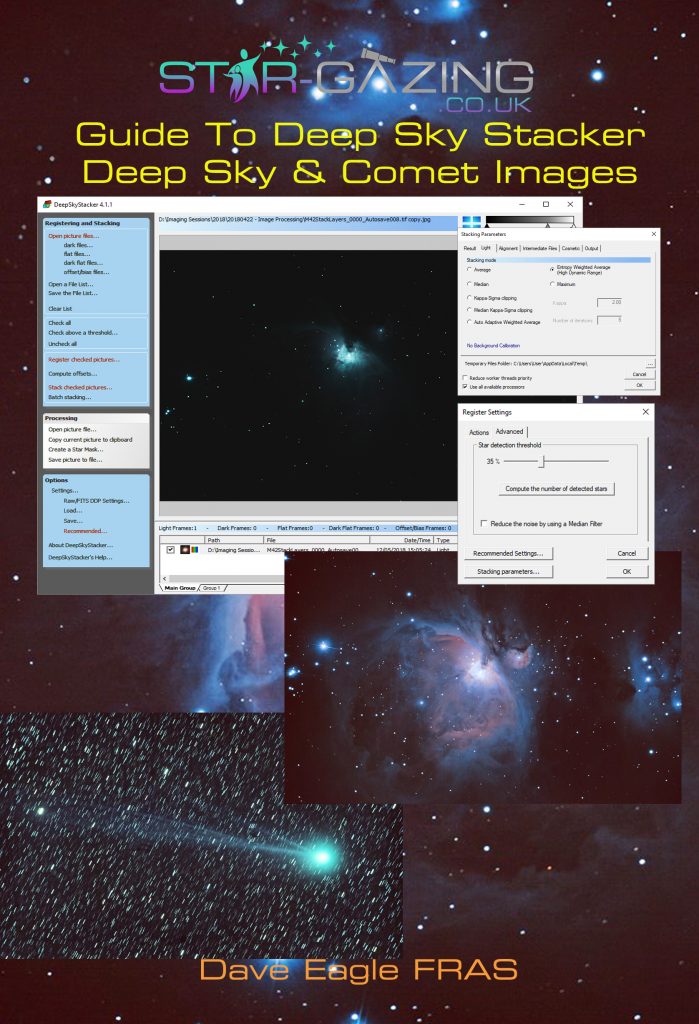Switch to the Light tab

click(486, 248)
